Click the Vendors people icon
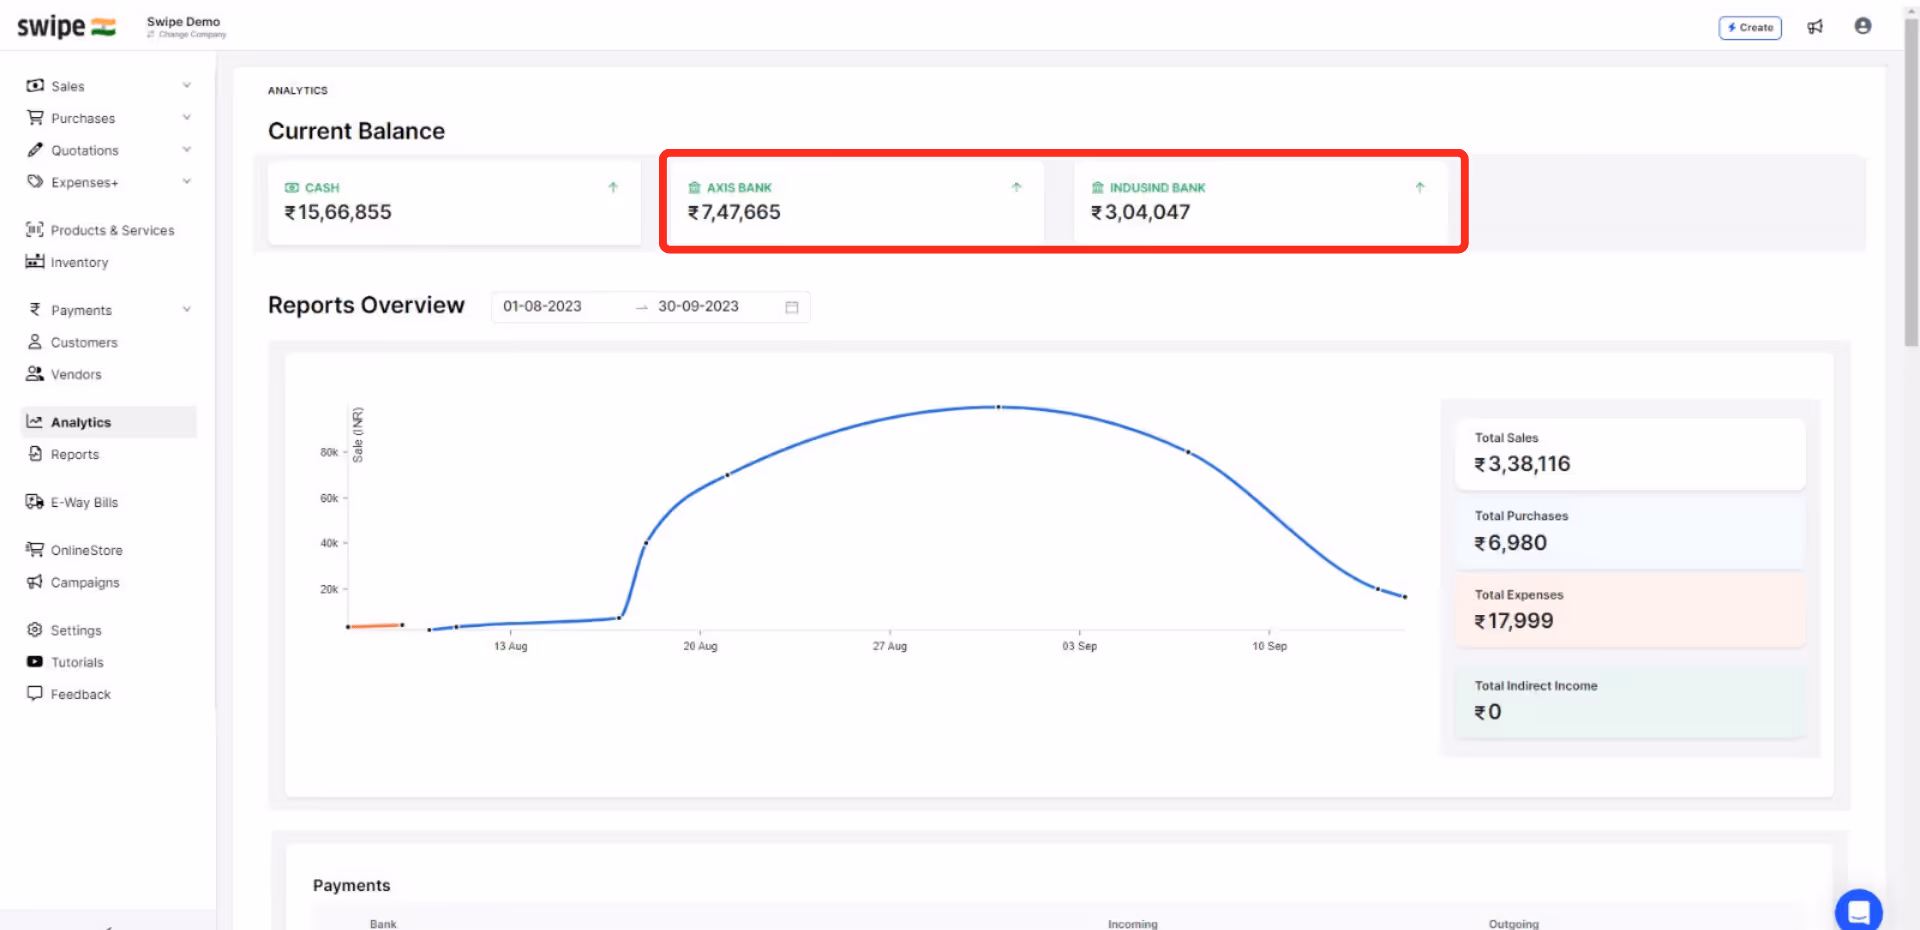This screenshot has height=930, width=1920. point(35,374)
